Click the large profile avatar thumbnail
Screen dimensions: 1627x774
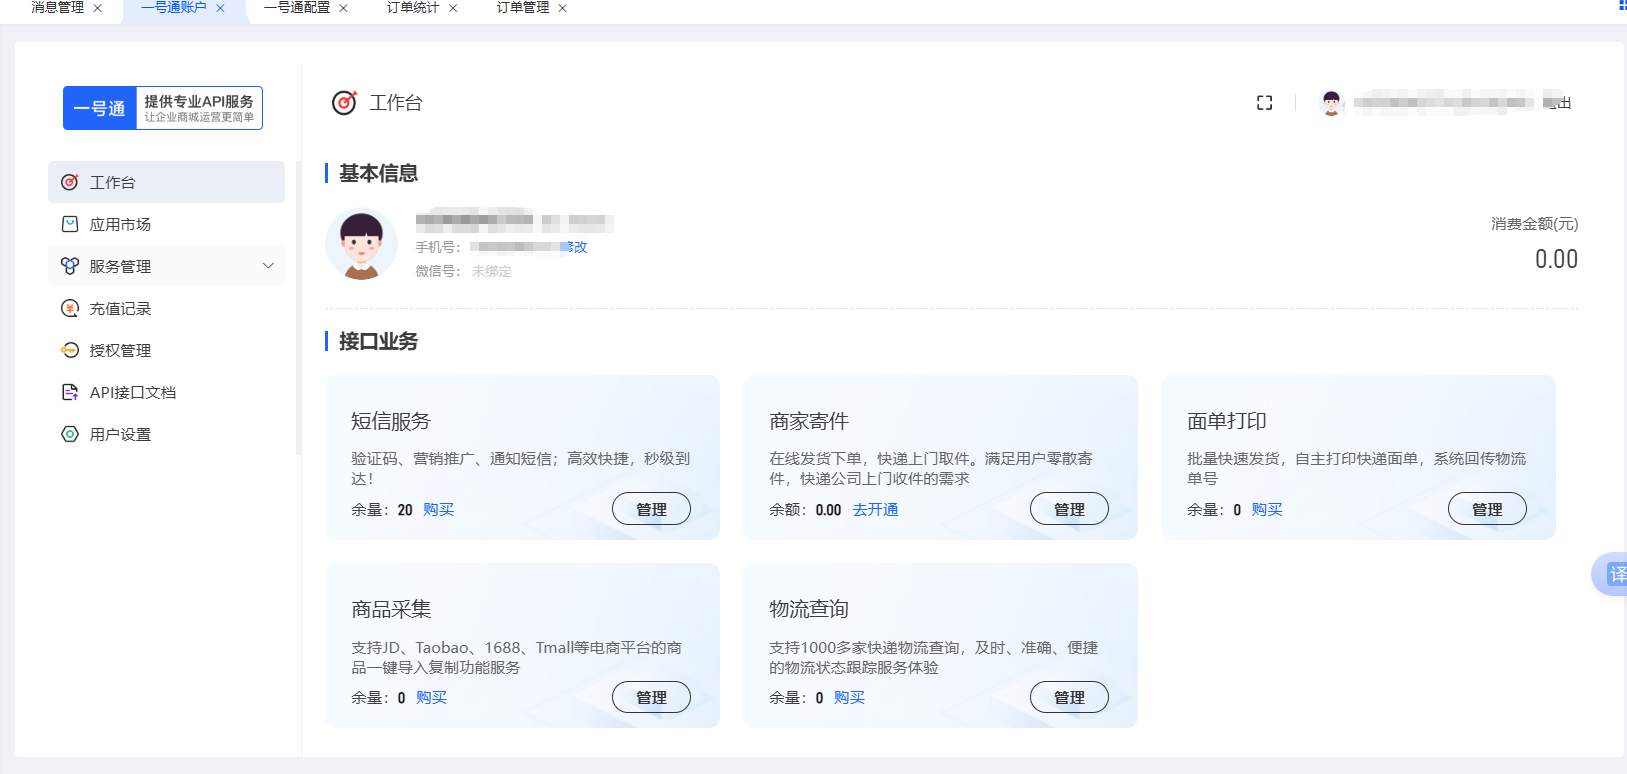click(361, 244)
